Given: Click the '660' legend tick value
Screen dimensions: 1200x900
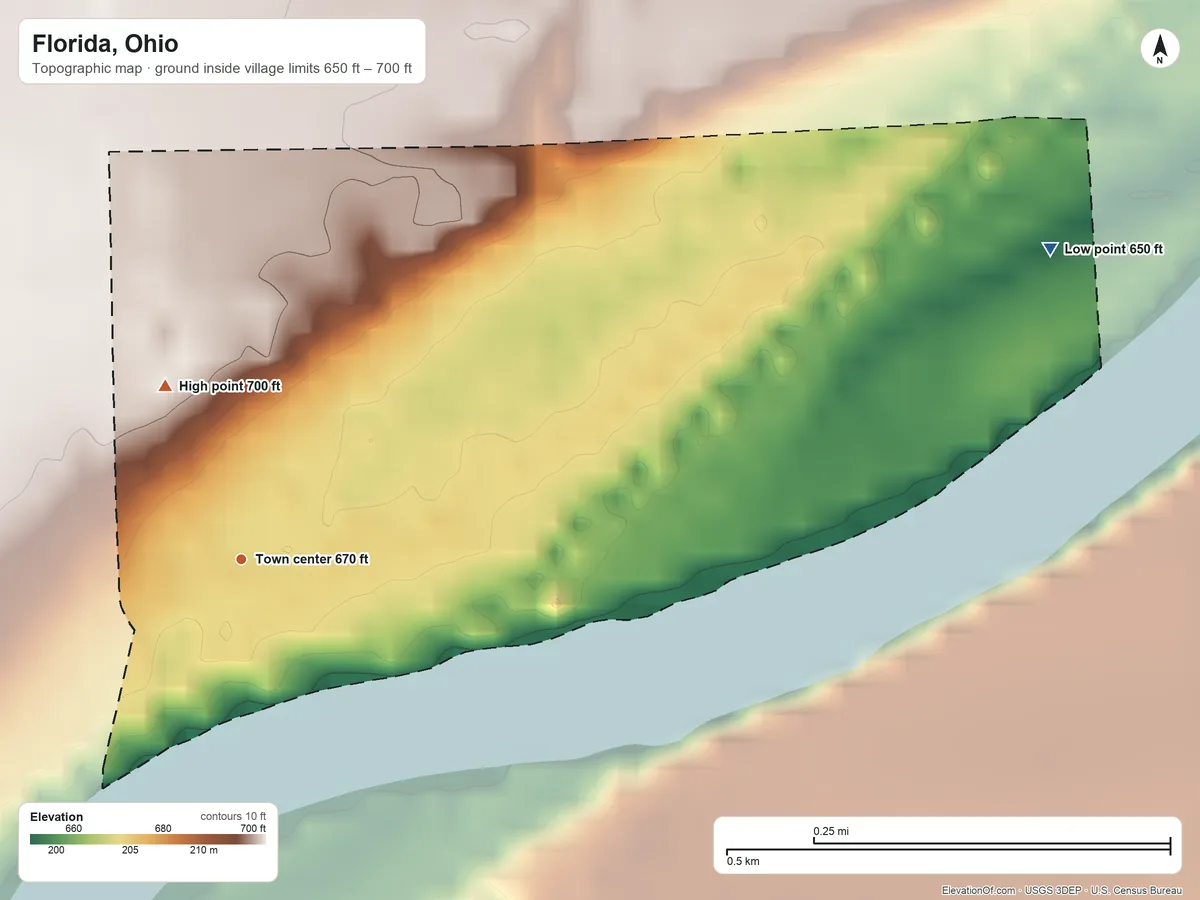Looking at the screenshot, I should pos(73,828).
